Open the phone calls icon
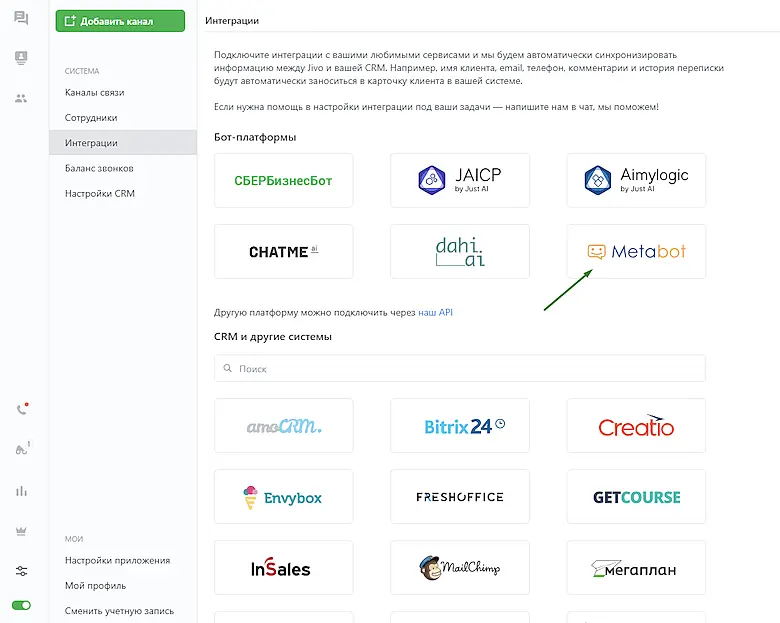The width and height of the screenshot is (780, 623). (21, 409)
